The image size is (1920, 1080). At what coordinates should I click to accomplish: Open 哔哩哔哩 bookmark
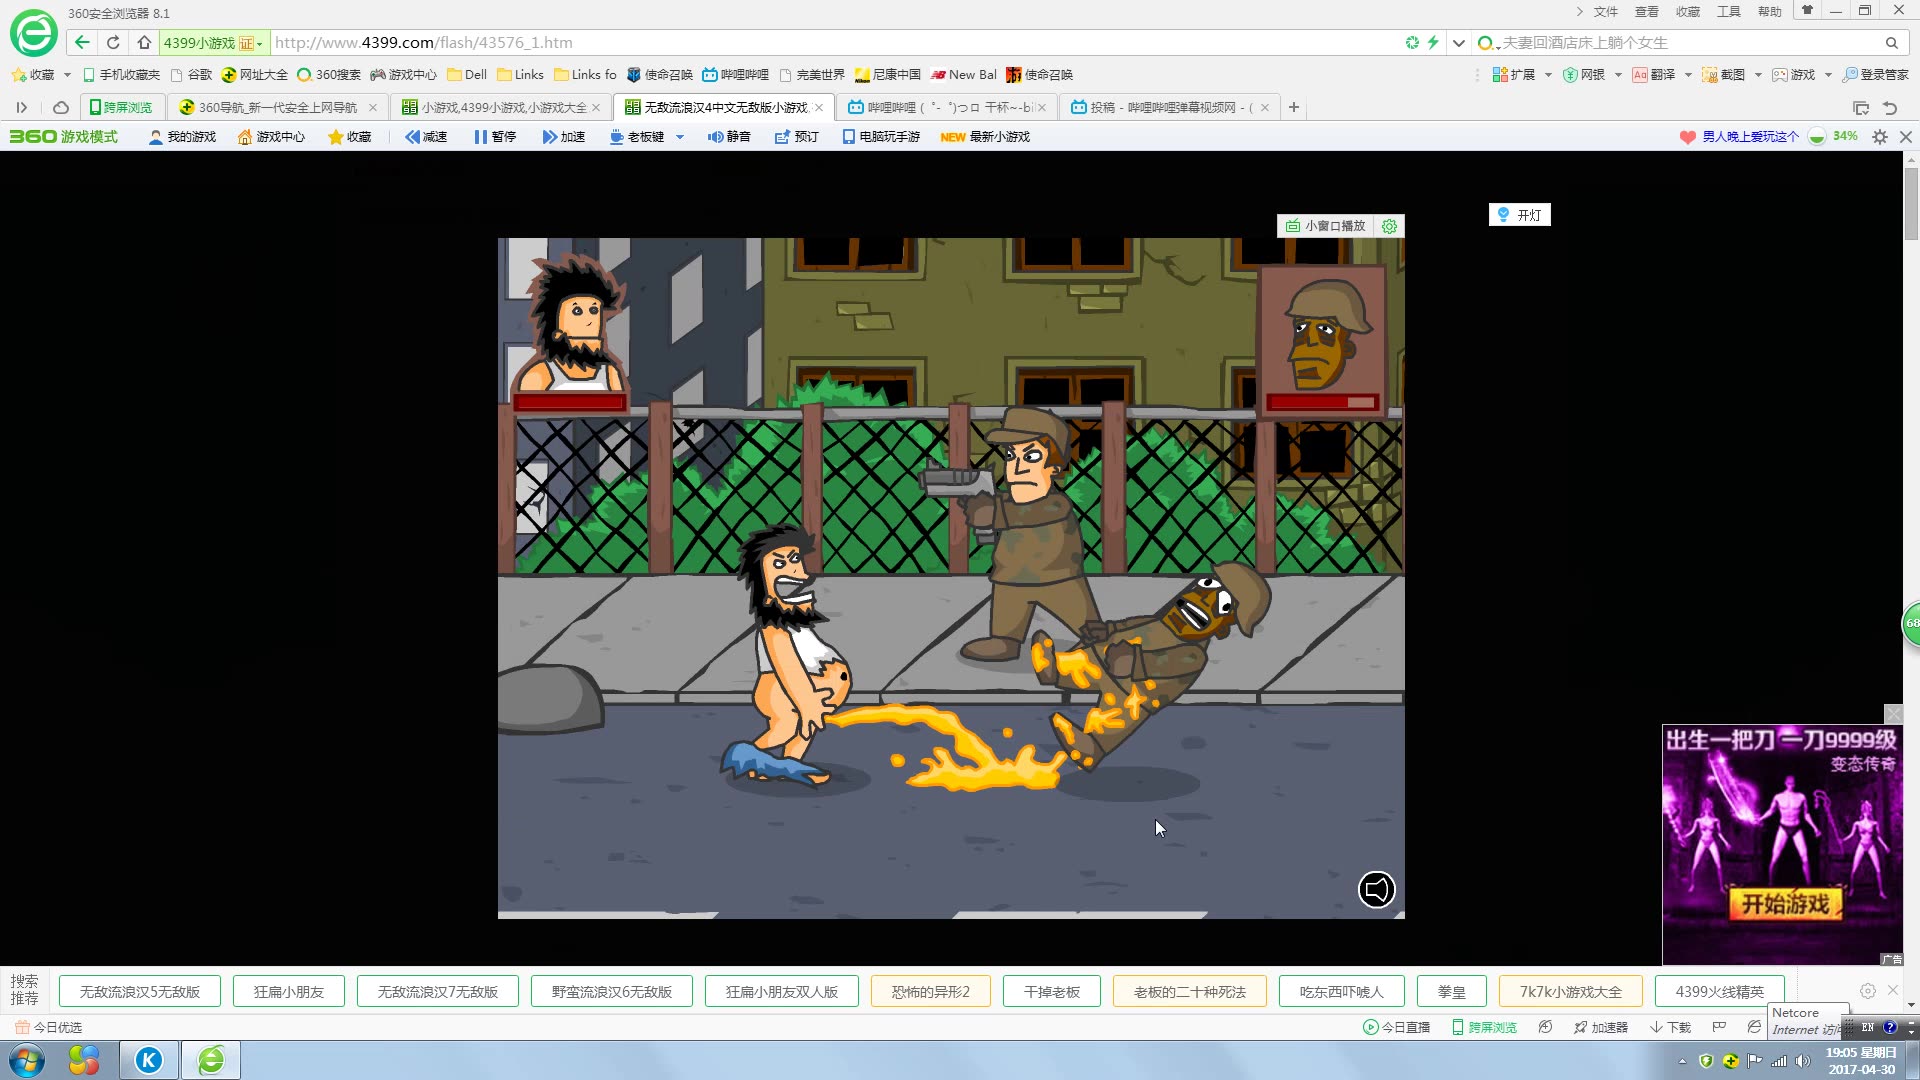click(736, 75)
